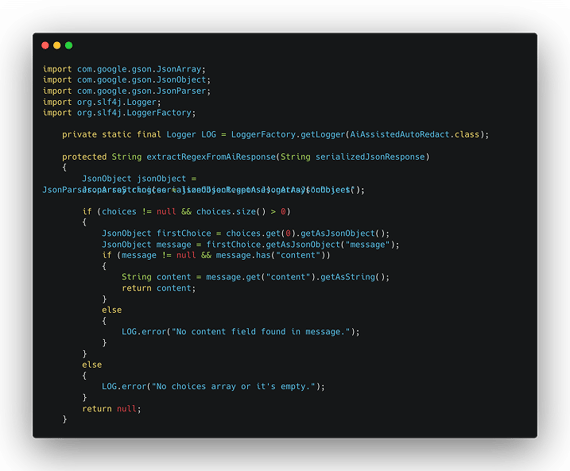Click the "No content field found" error line

tap(240, 332)
